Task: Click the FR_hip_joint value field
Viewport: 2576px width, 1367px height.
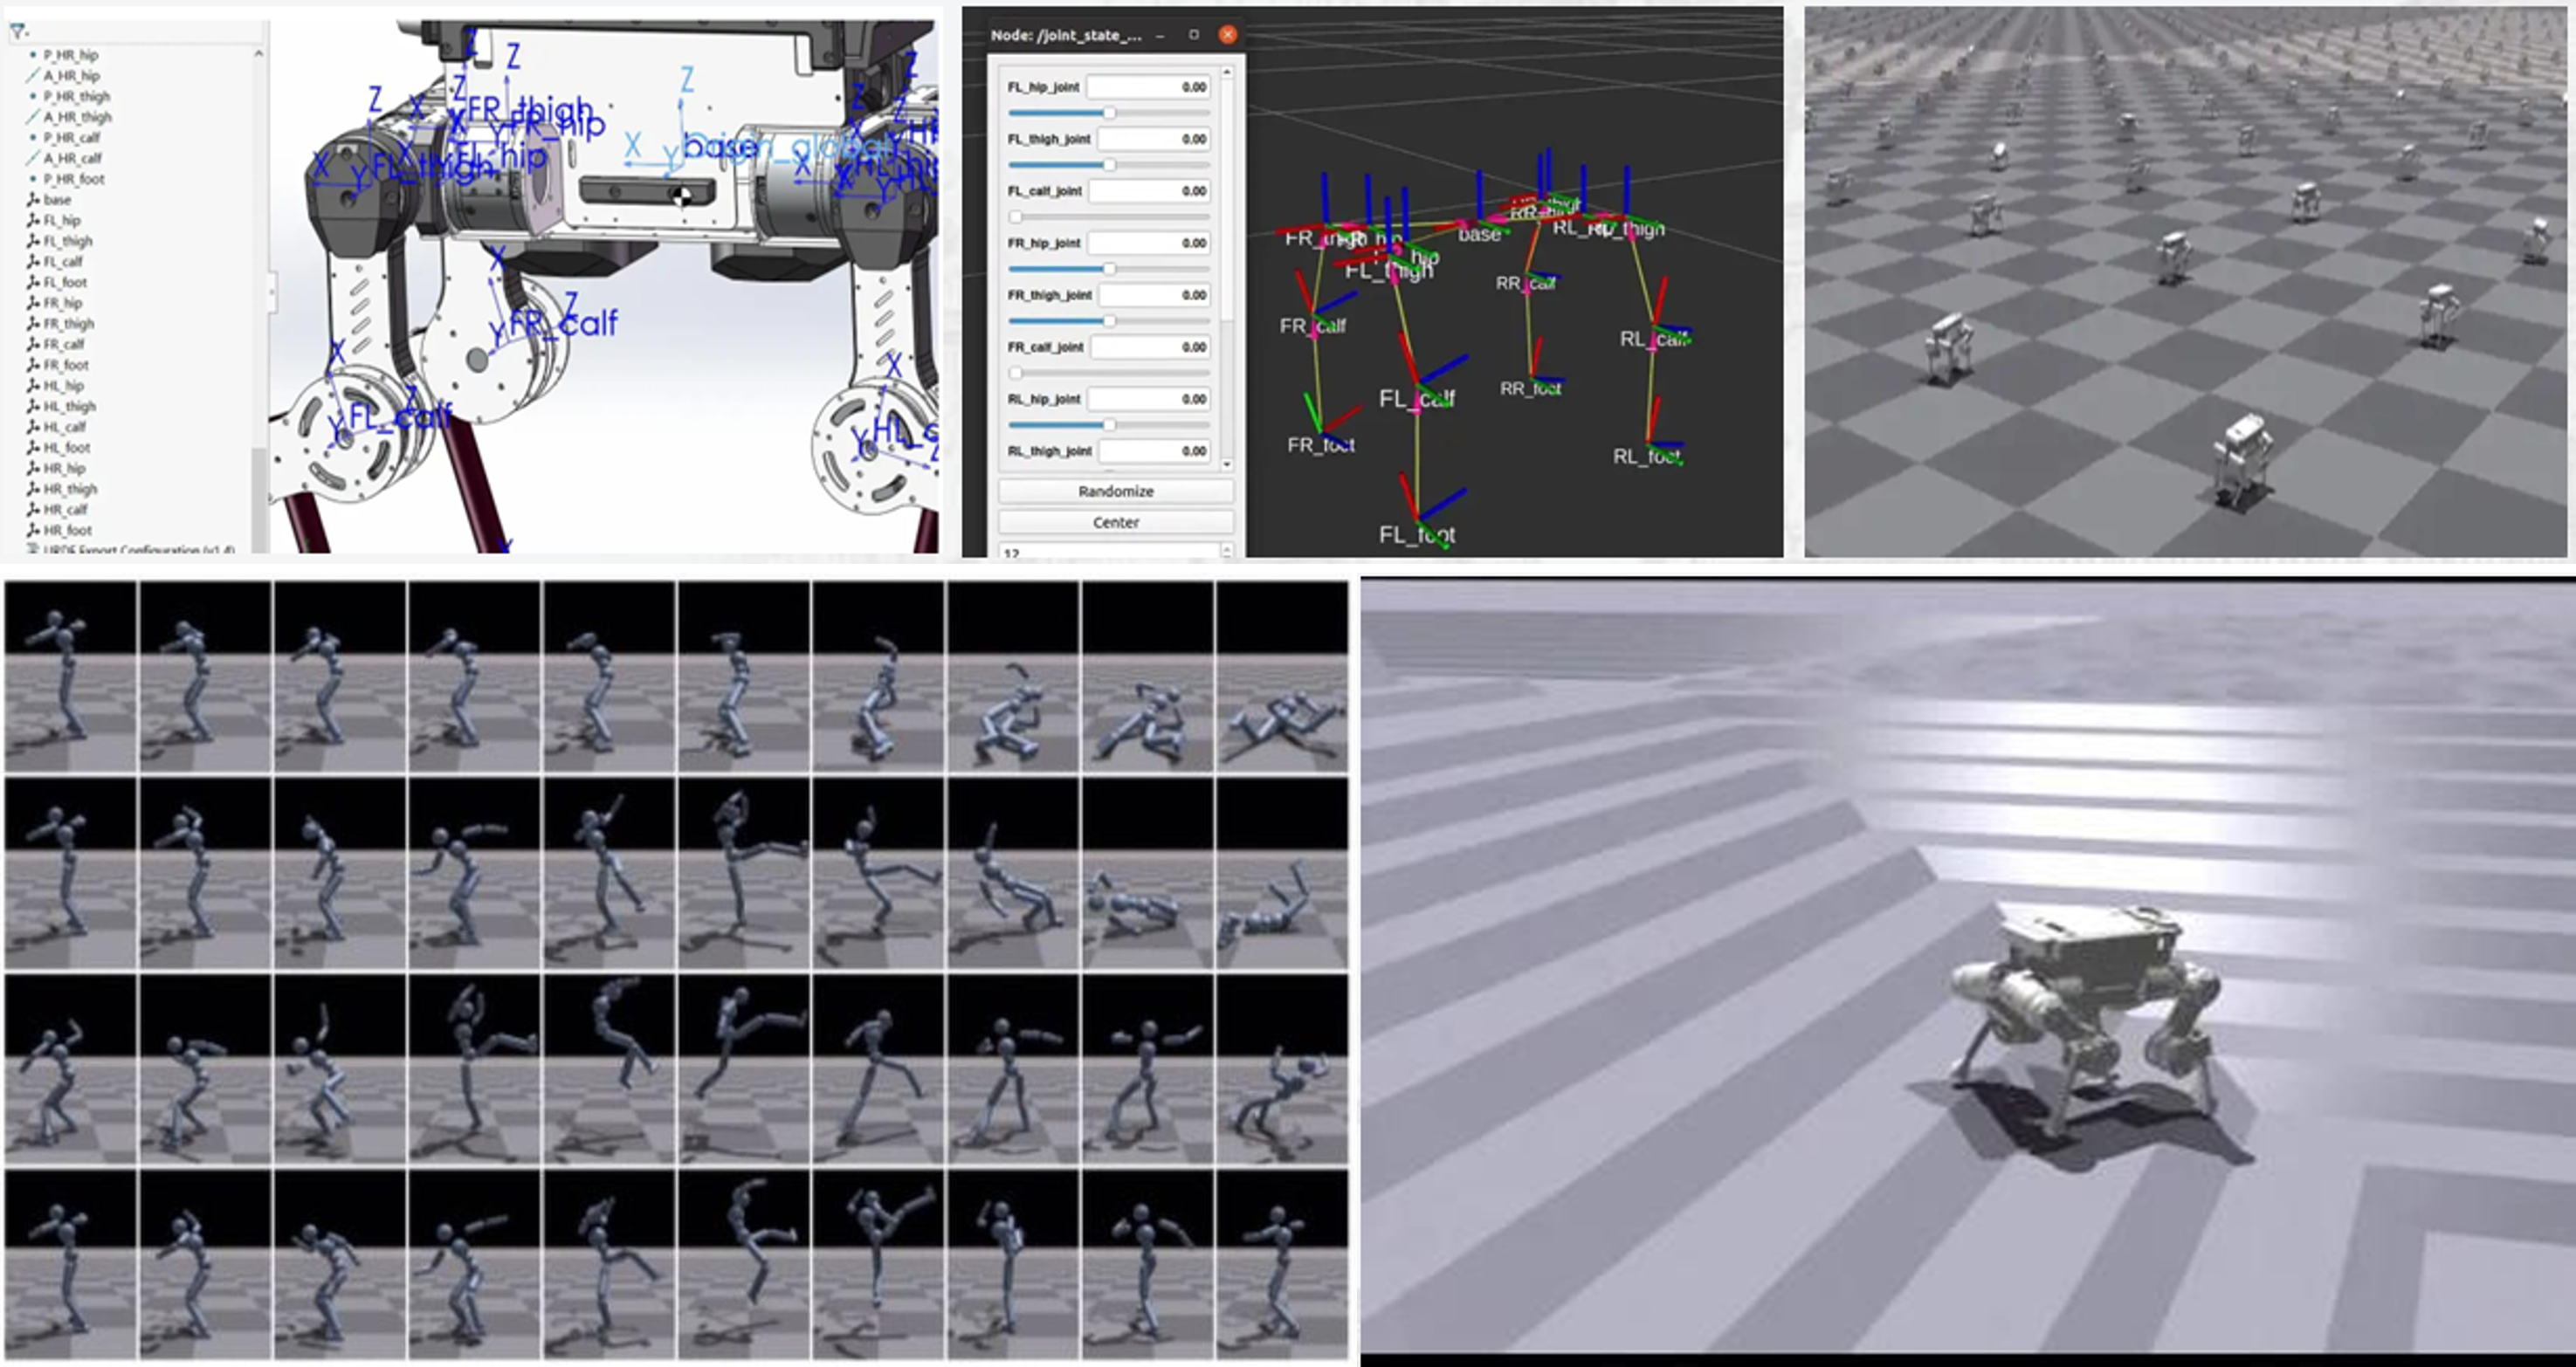Action: pyautogui.click(x=1149, y=243)
